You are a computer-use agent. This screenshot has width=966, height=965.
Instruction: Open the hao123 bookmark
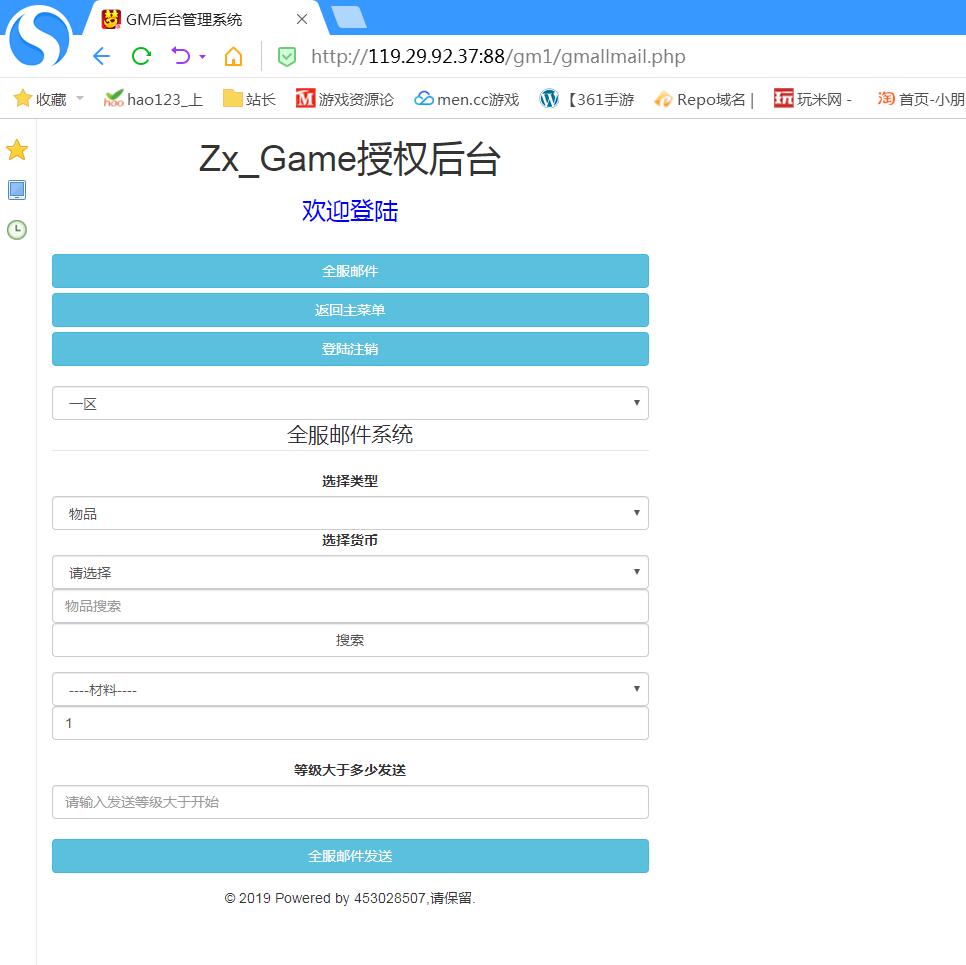[x=153, y=99]
